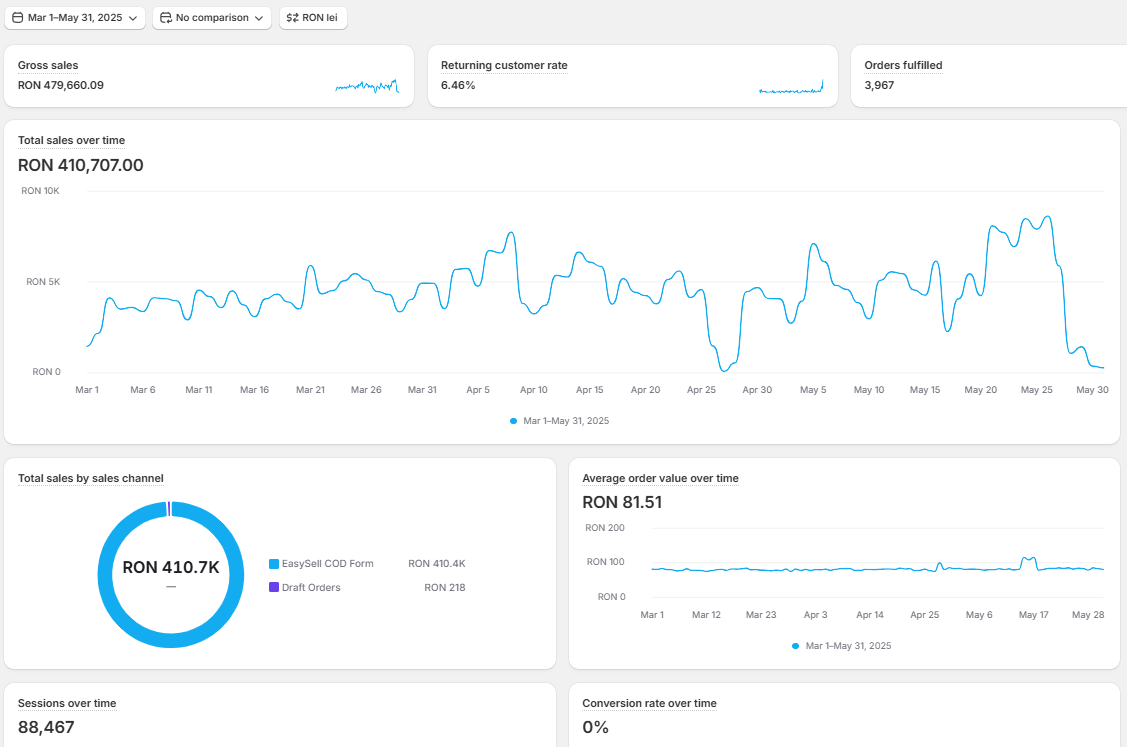Open the Gross sales sparkline chart
The height and width of the screenshot is (747, 1127).
366,86
